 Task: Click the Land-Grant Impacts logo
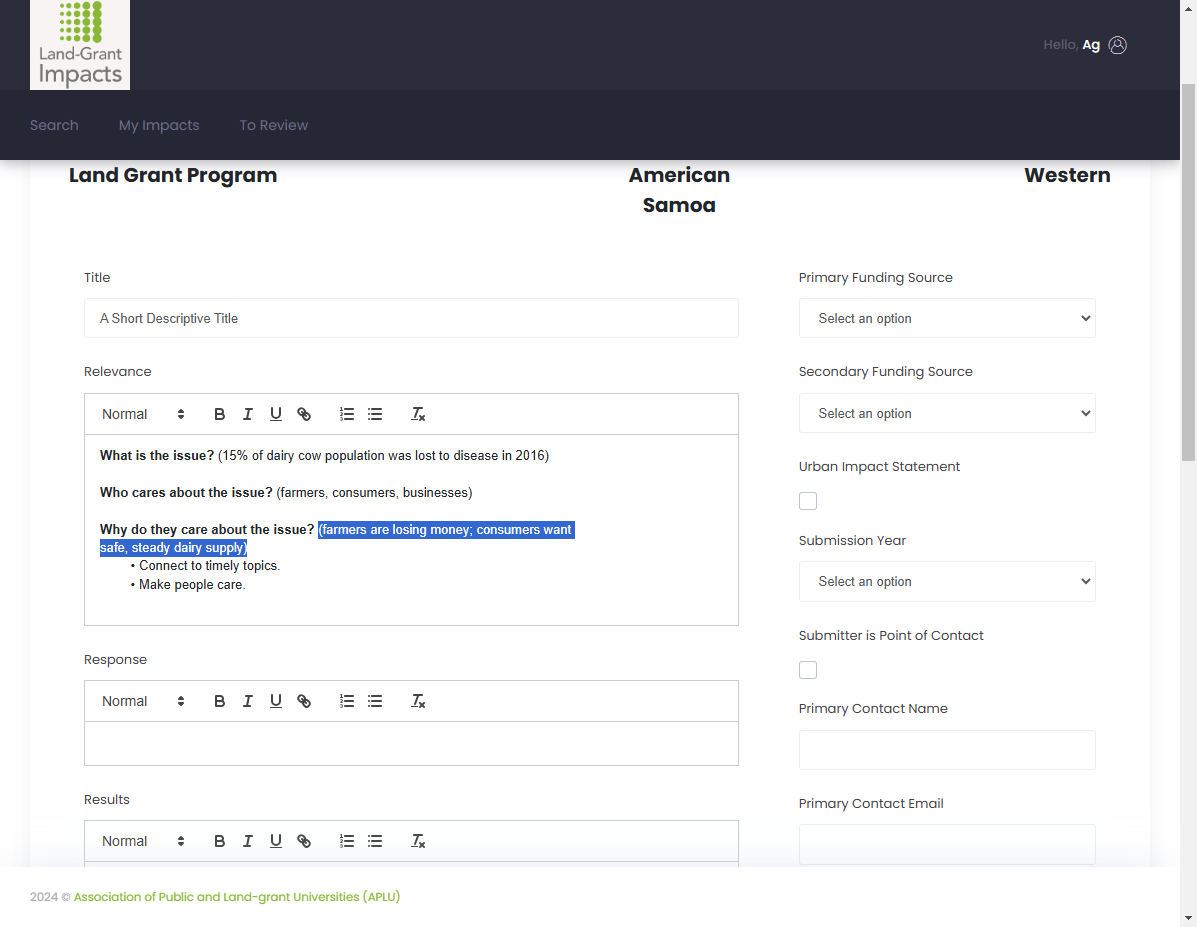pyautogui.click(x=79, y=44)
